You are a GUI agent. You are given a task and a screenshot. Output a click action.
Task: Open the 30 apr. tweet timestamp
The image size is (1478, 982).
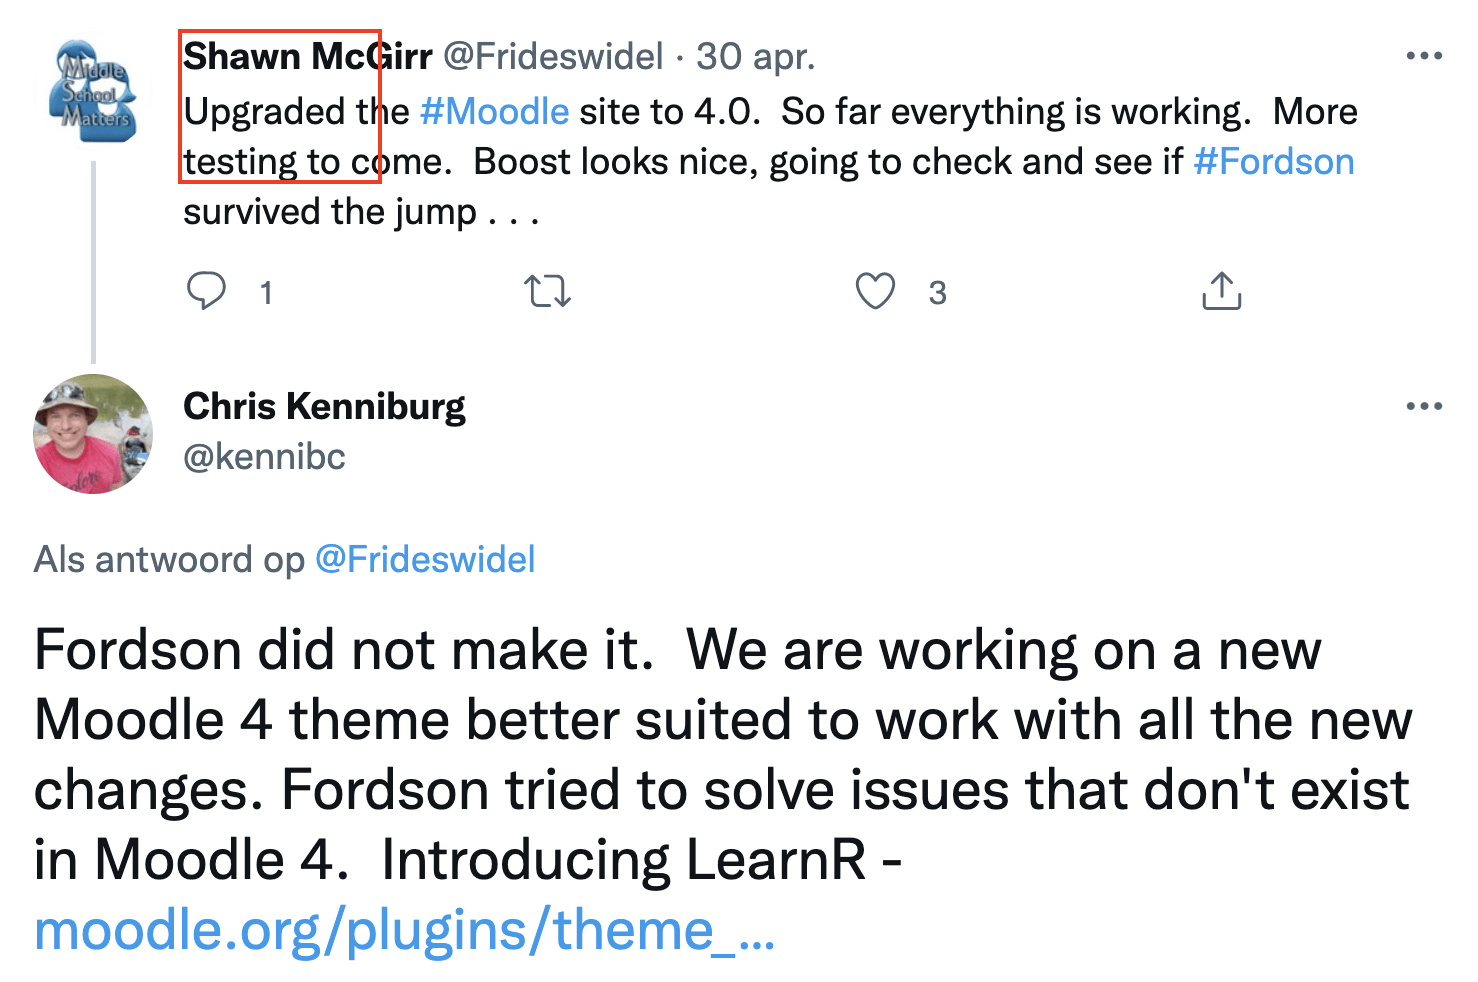pyautogui.click(x=756, y=57)
